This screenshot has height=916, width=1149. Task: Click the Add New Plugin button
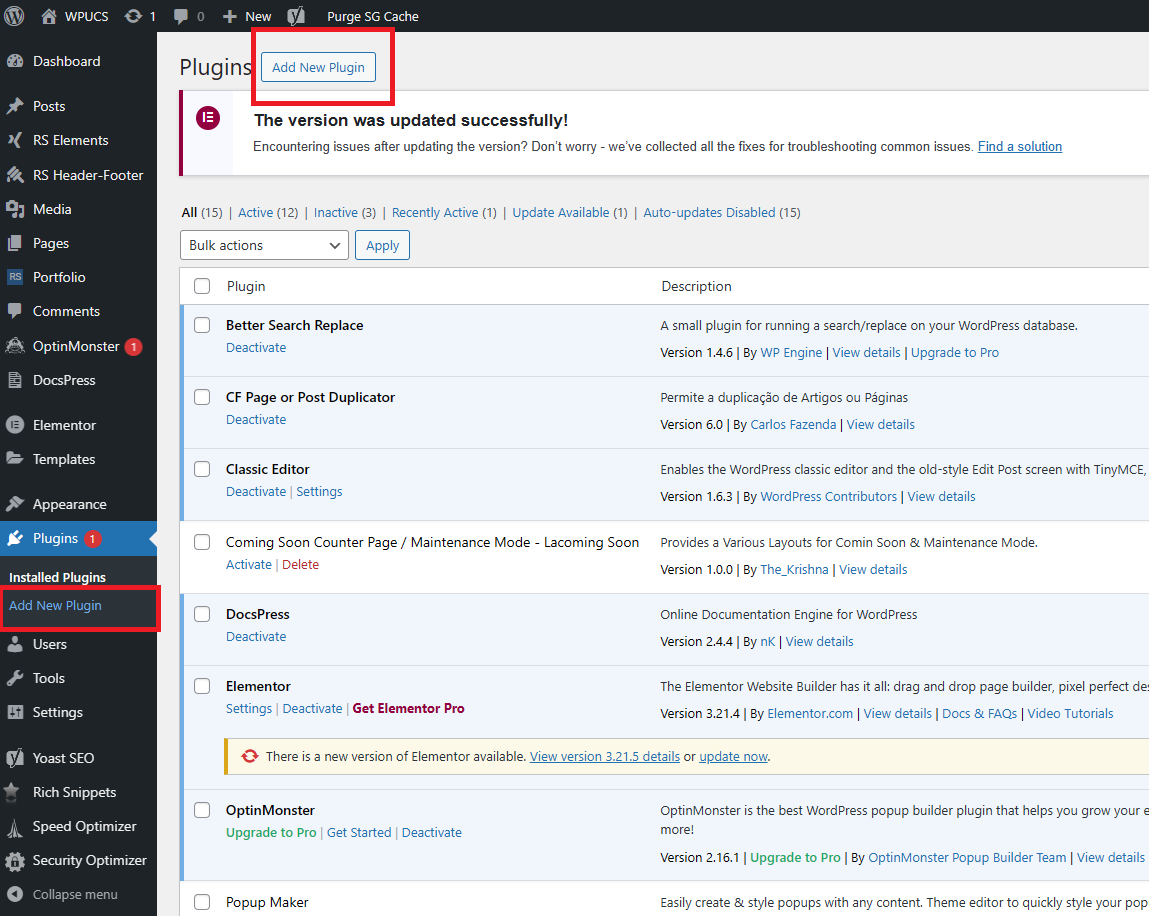coord(319,67)
